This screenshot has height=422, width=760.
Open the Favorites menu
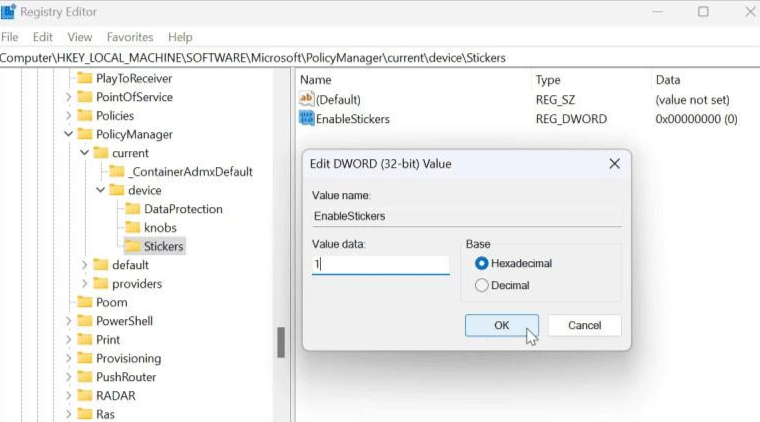(x=130, y=37)
